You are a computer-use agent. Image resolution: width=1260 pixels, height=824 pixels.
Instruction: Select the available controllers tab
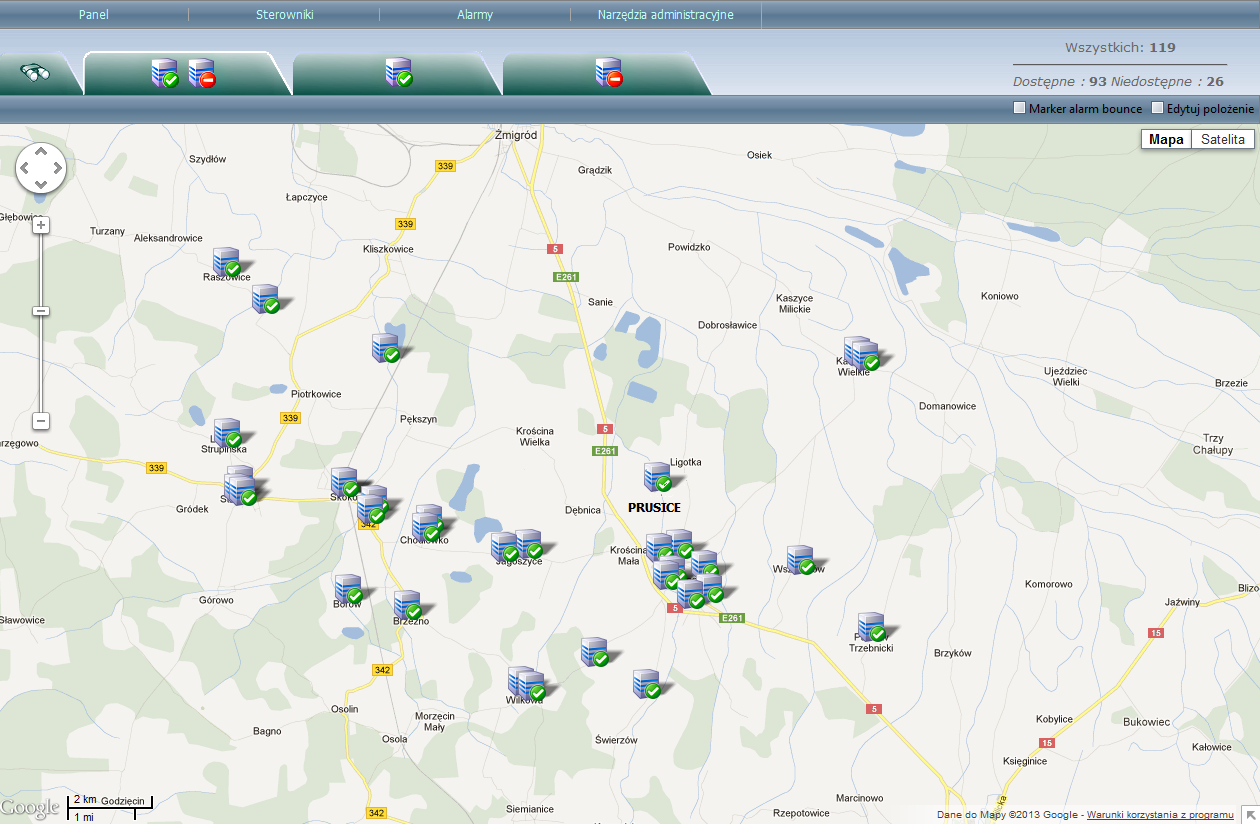pyautogui.click(x=398, y=73)
